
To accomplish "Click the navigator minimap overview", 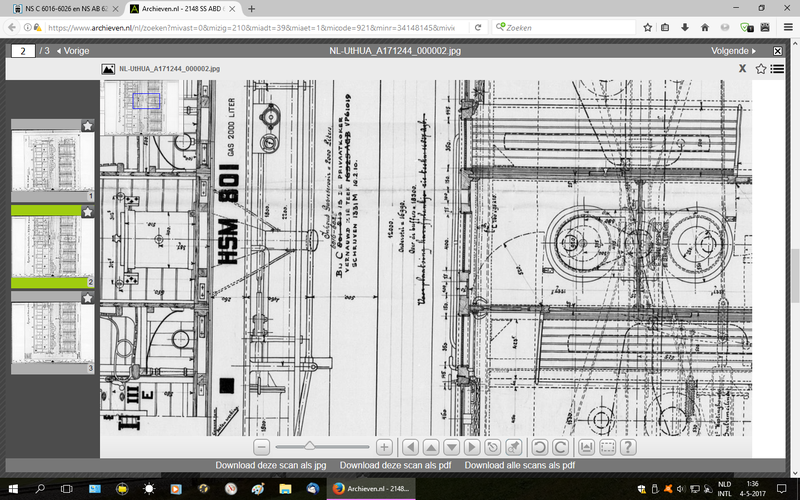I will pyautogui.click(x=141, y=106).
